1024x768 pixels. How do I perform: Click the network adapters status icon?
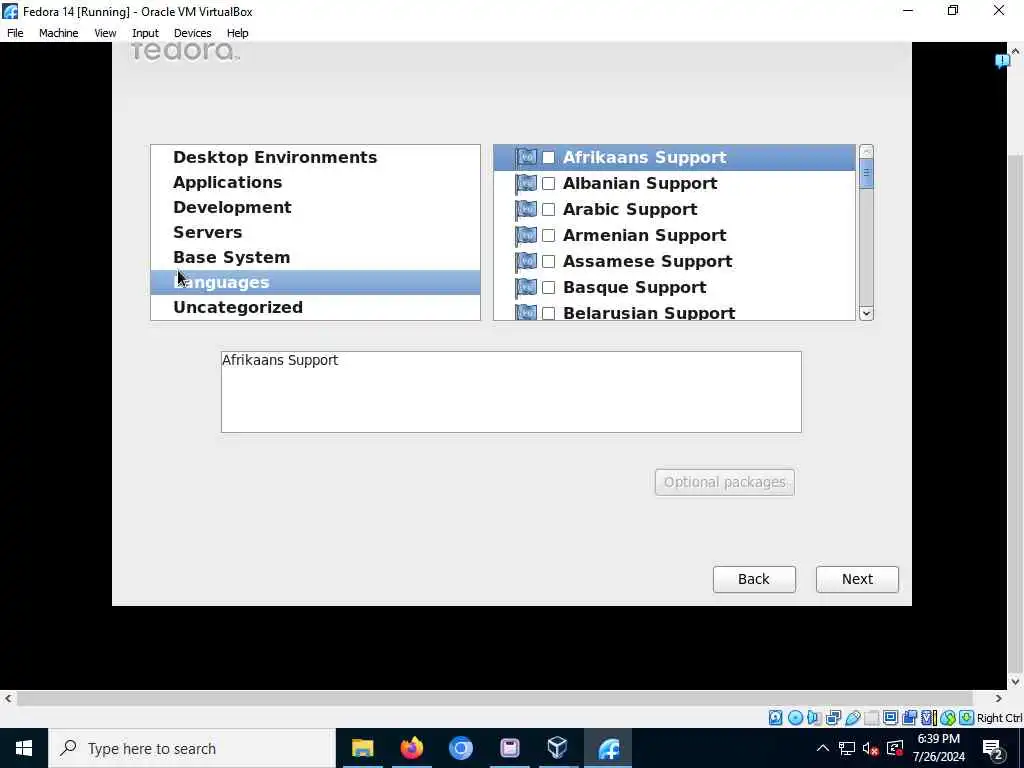(x=833, y=718)
